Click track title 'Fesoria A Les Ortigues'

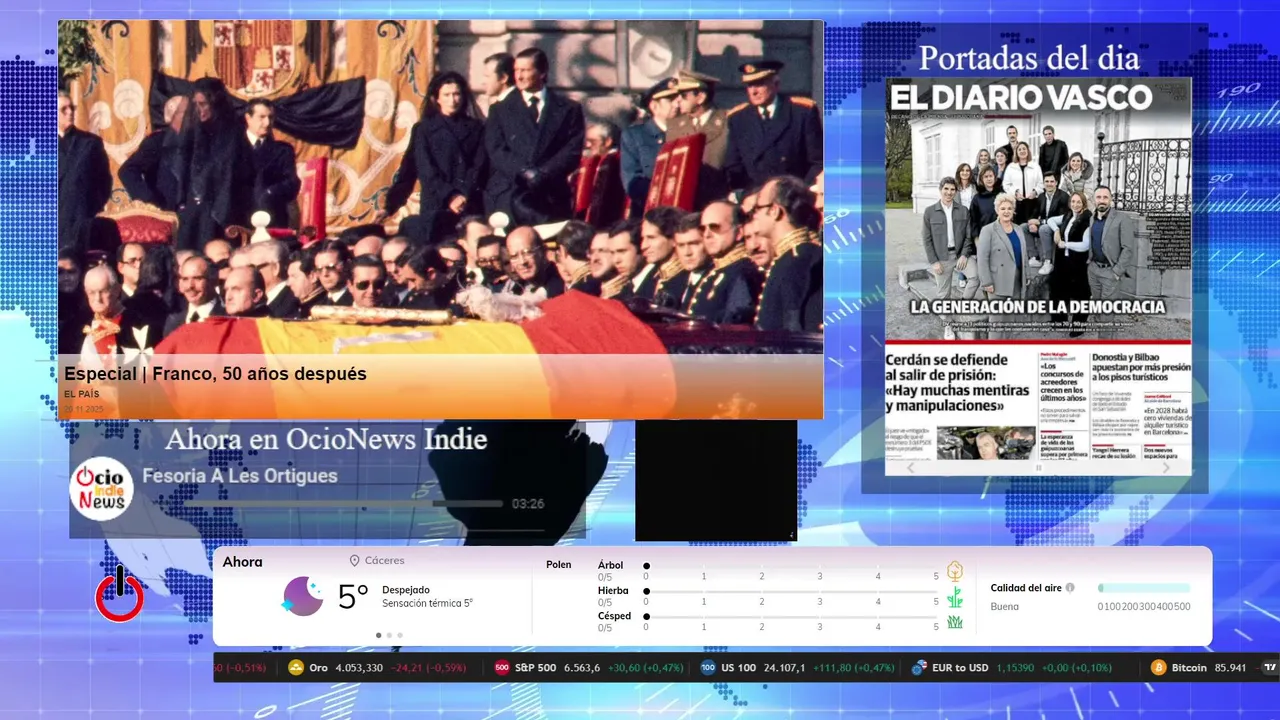240,476
